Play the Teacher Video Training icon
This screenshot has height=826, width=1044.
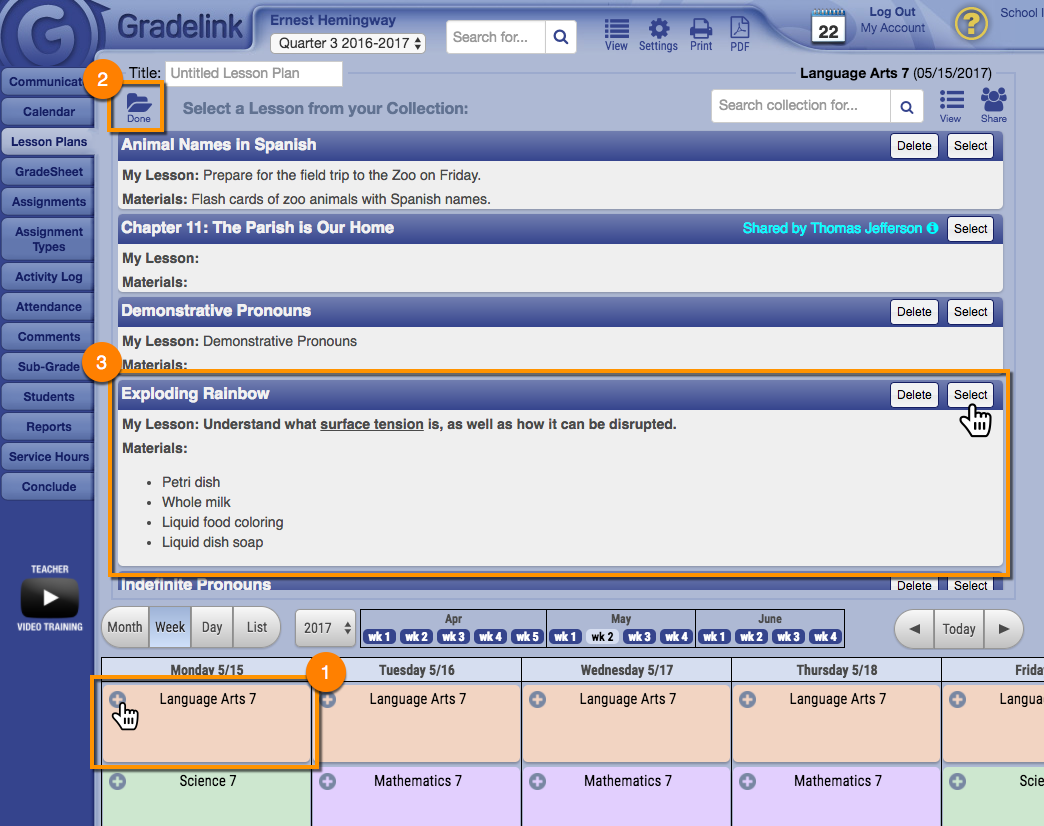[x=49, y=599]
